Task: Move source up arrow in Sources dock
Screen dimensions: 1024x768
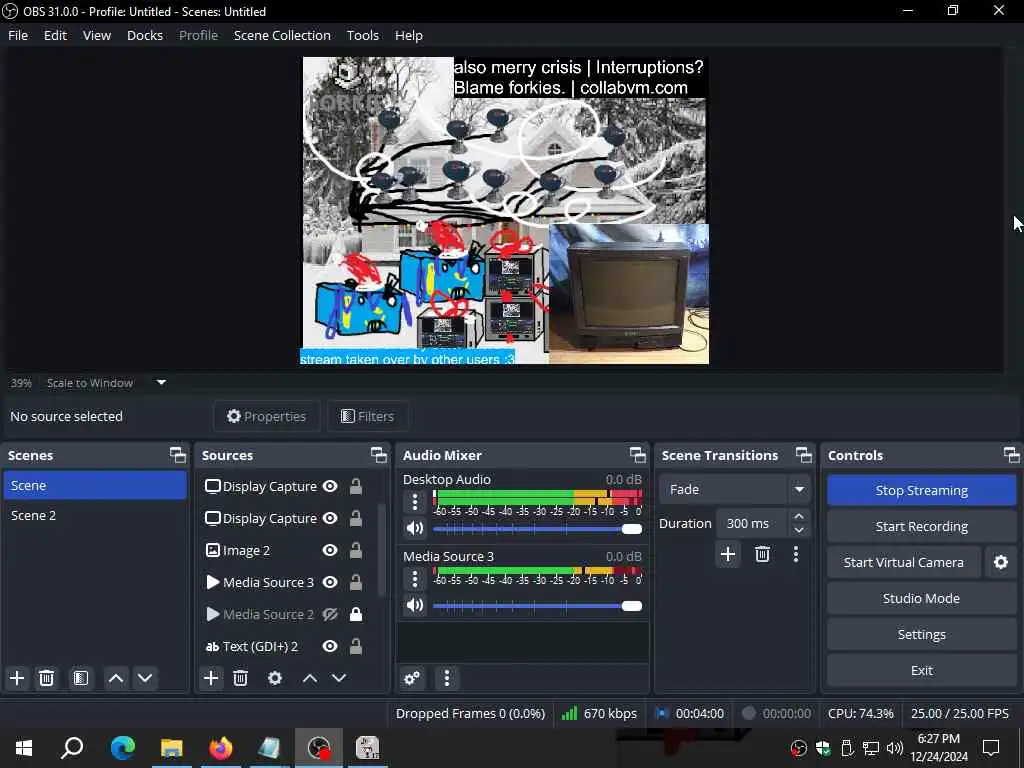Action: click(310, 678)
